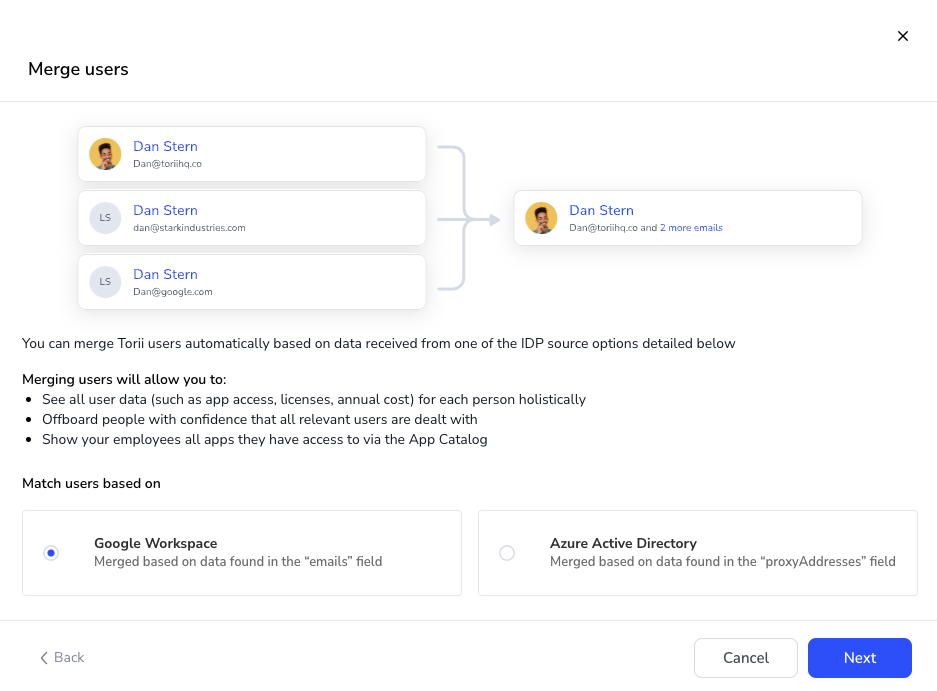Image resolution: width=937 pixels, height=691 pixels.
Task: Open Dan Stern link for dan@starkindustries.com
Action: tap(165, 210)
